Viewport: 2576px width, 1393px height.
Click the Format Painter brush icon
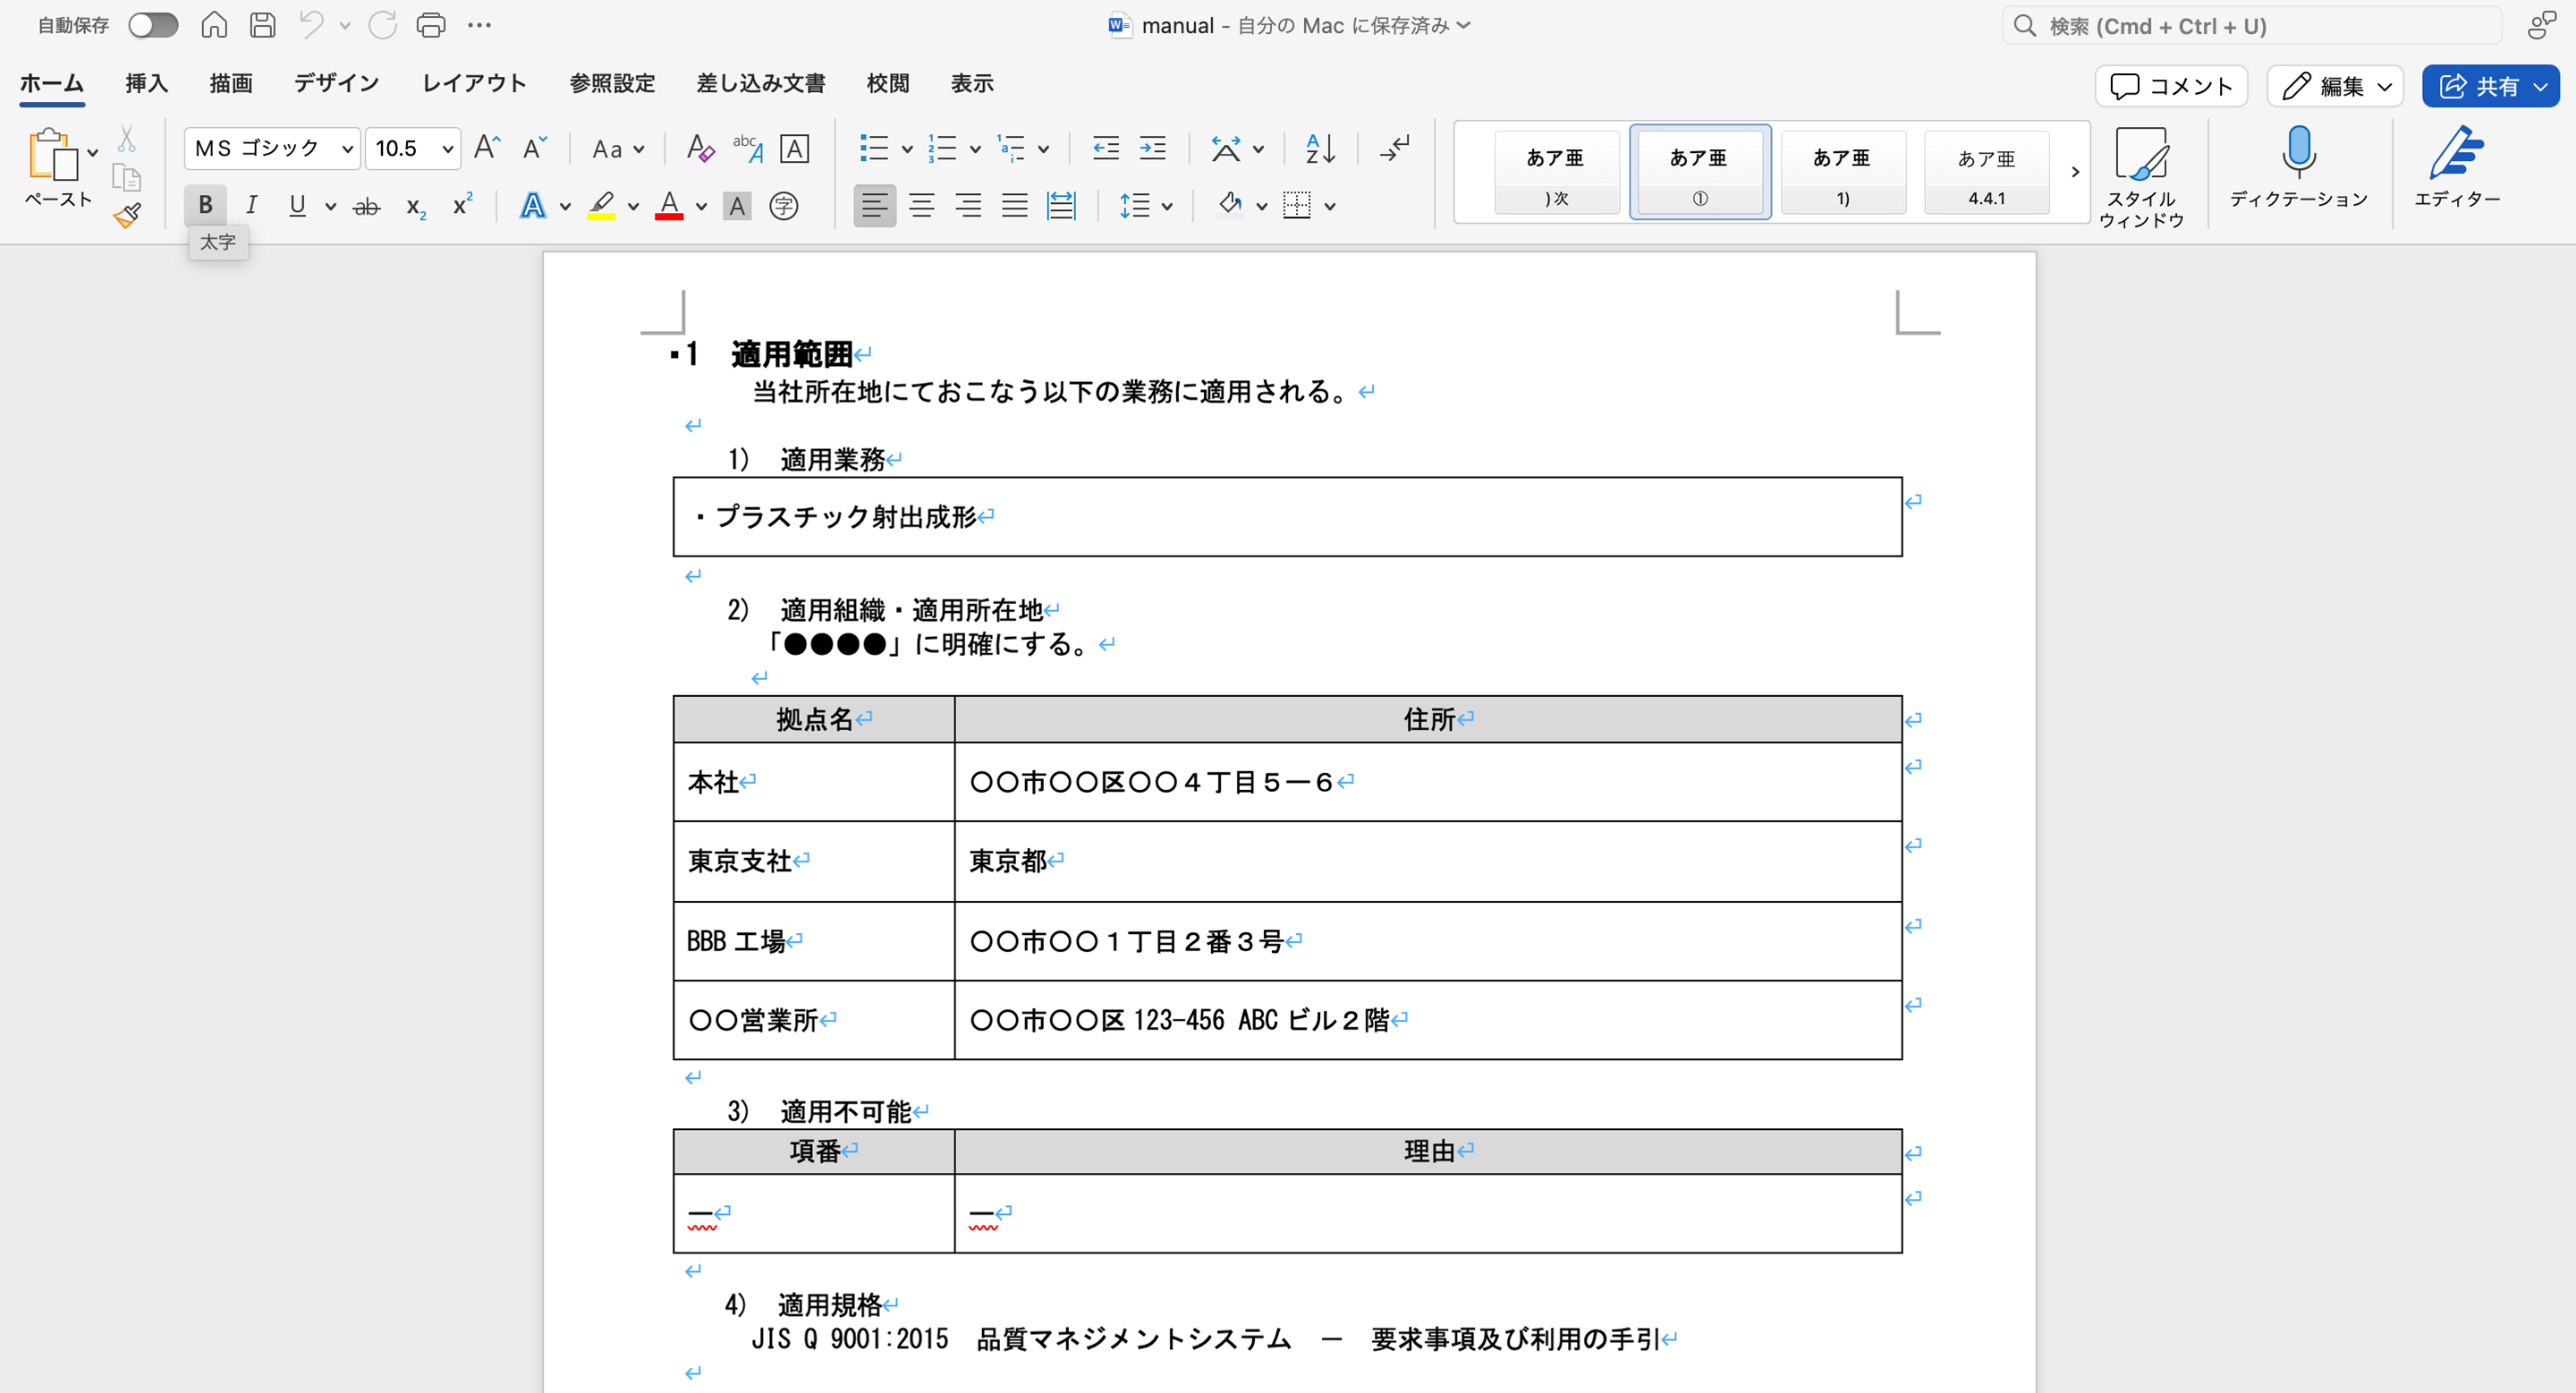127,215
